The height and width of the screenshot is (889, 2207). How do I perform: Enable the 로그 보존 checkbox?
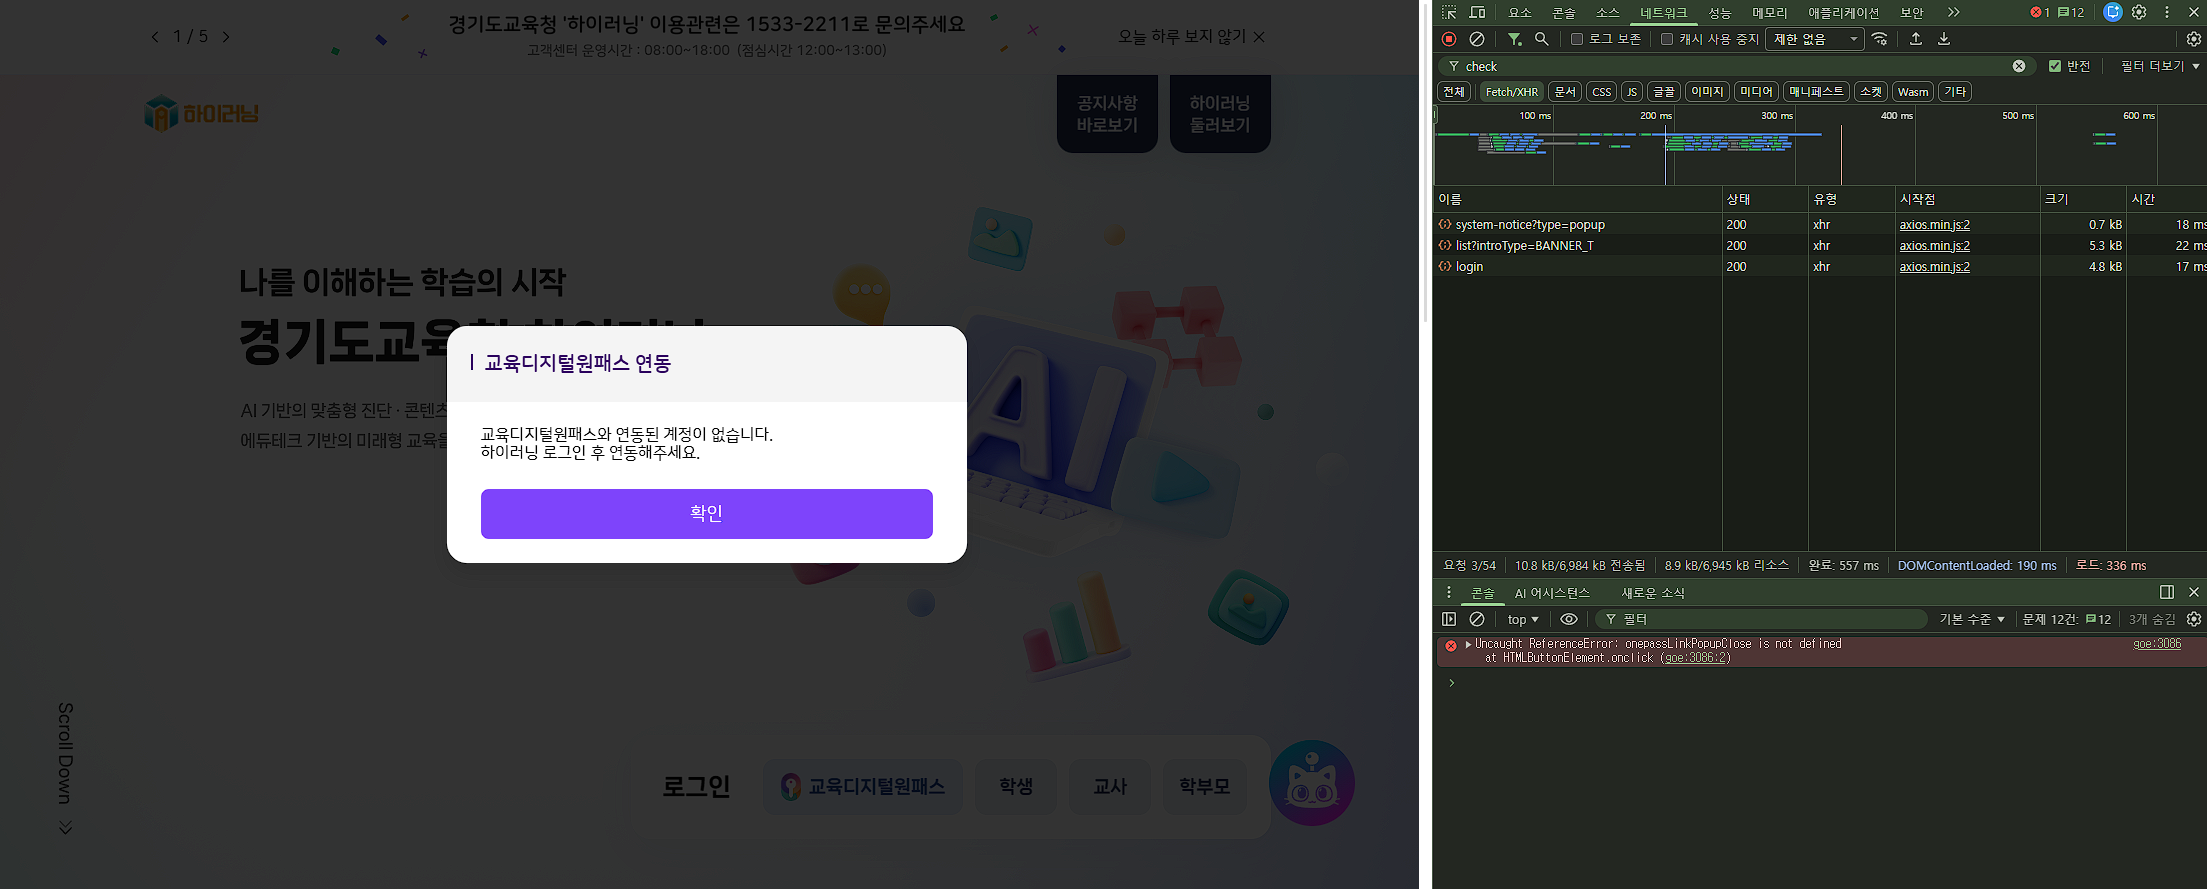[x=1577, y=39]
